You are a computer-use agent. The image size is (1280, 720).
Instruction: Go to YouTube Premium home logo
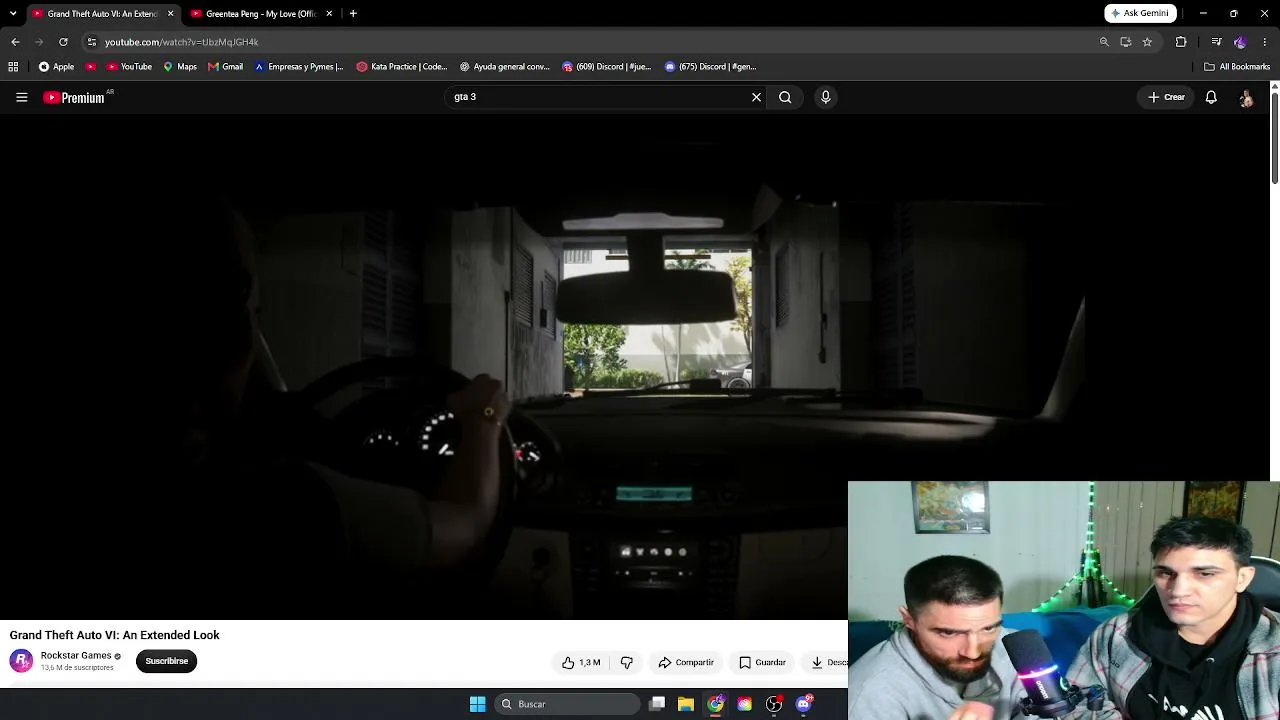pos(75,97)
